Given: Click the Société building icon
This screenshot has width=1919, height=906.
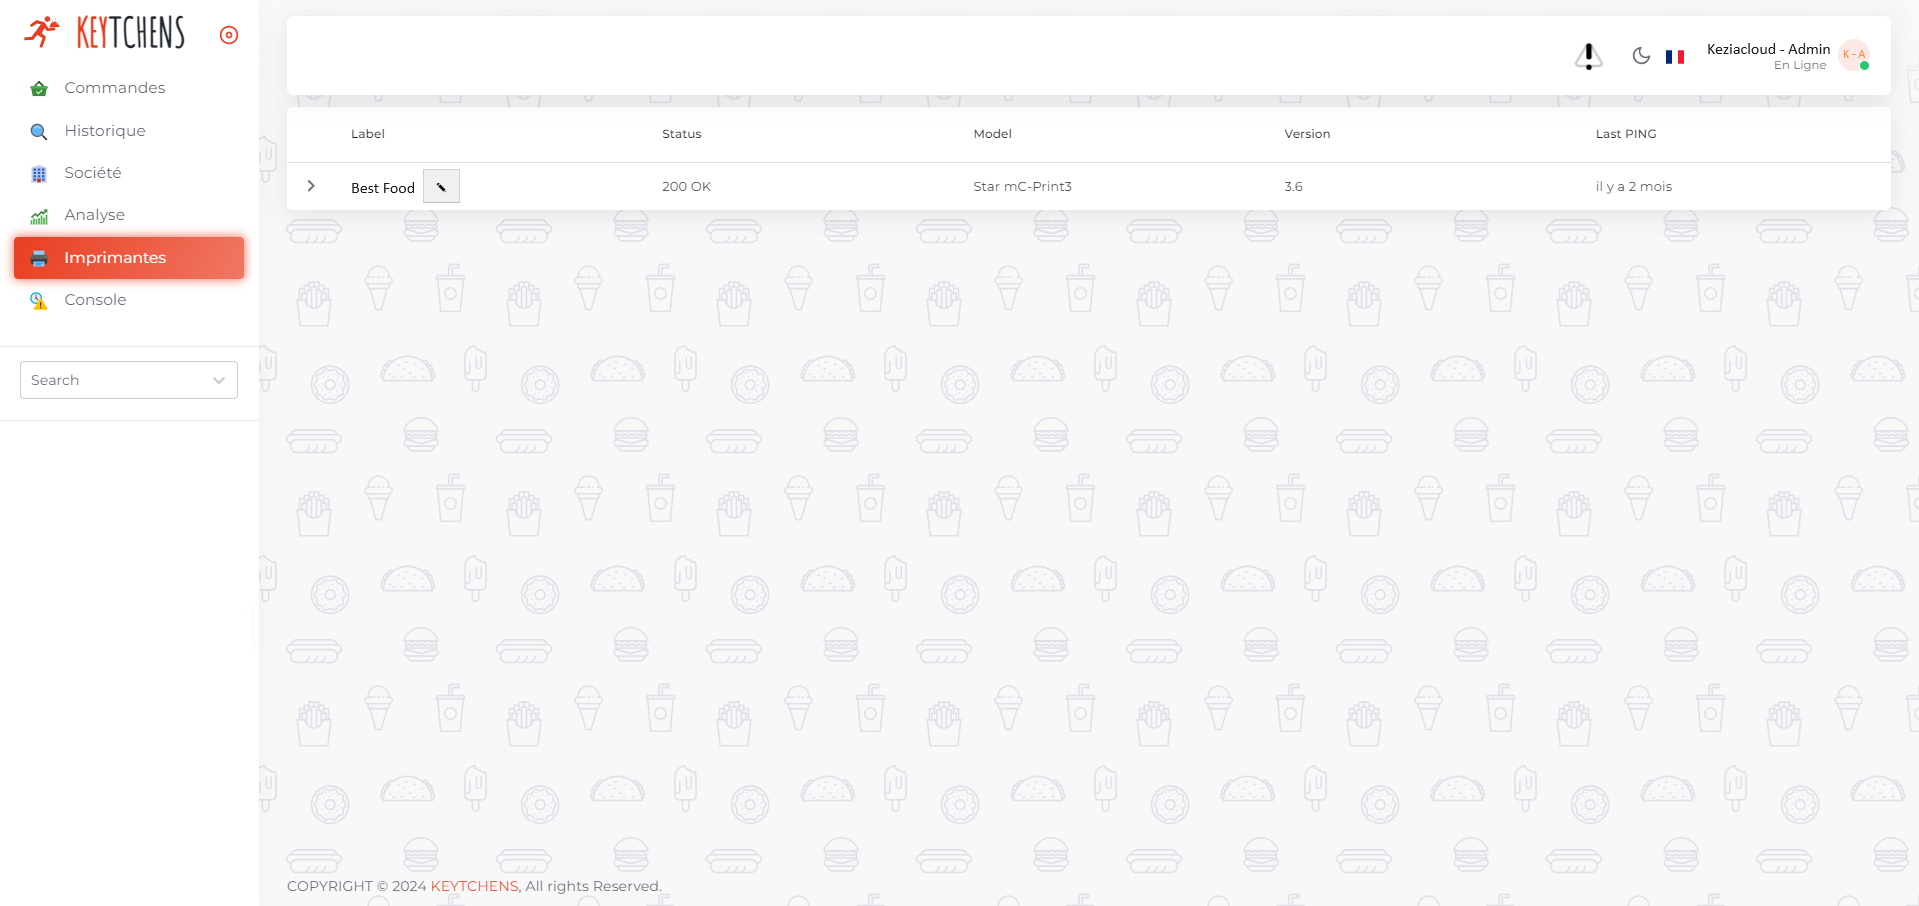Looking at the screenshot, I should click(x=39, y=174).
